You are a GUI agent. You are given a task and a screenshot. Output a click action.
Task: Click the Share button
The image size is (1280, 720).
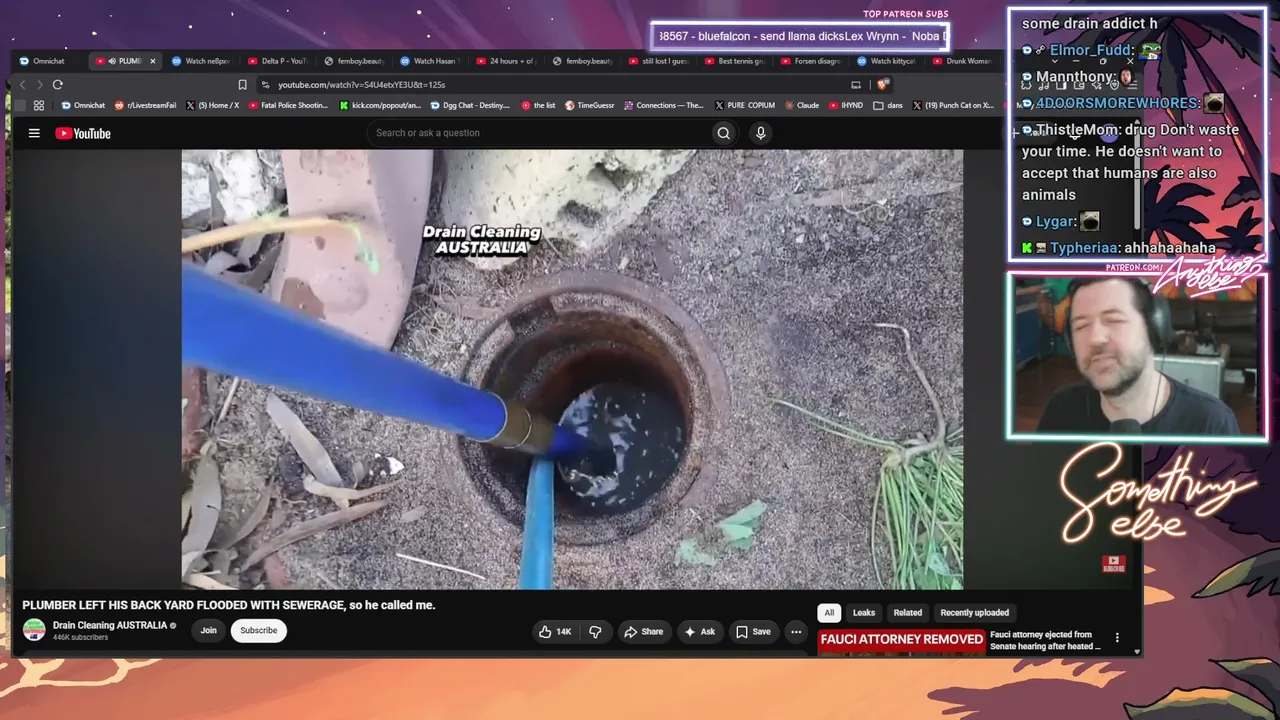click(643, 632)
